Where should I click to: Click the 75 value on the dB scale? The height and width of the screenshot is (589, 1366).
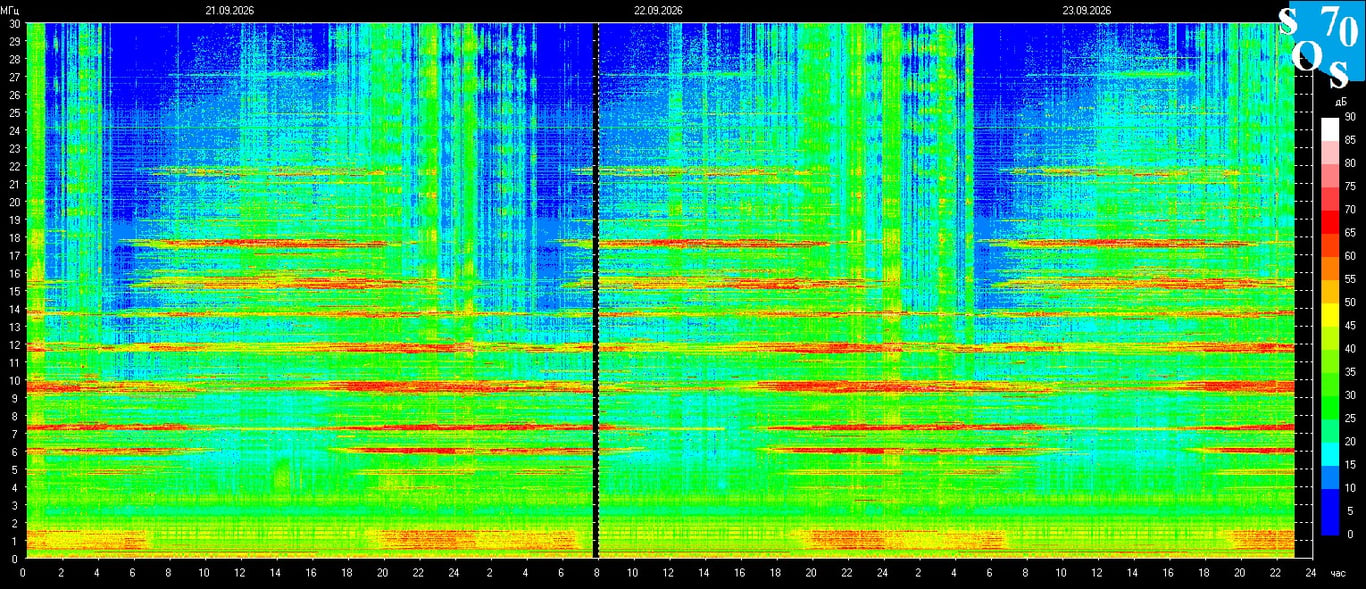pos(1349,187)
